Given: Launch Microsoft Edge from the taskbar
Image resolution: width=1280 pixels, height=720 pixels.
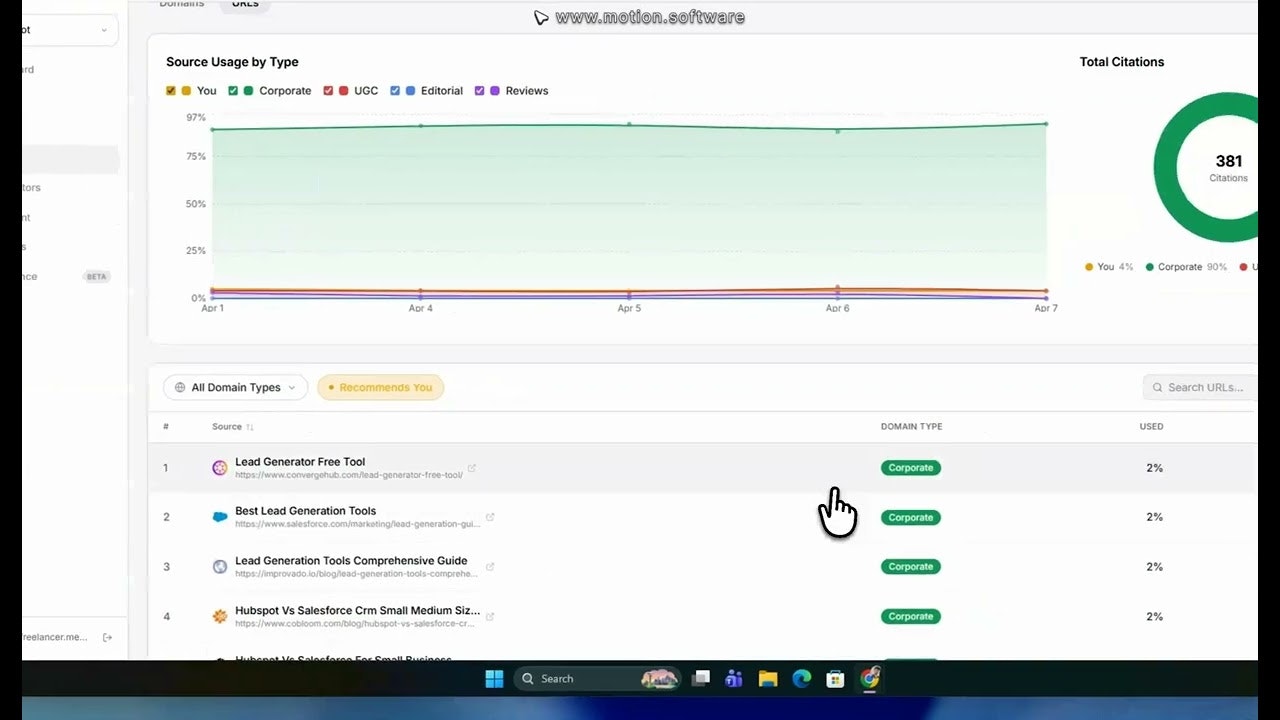Looking at the screenshot, I should click(801, 679).
